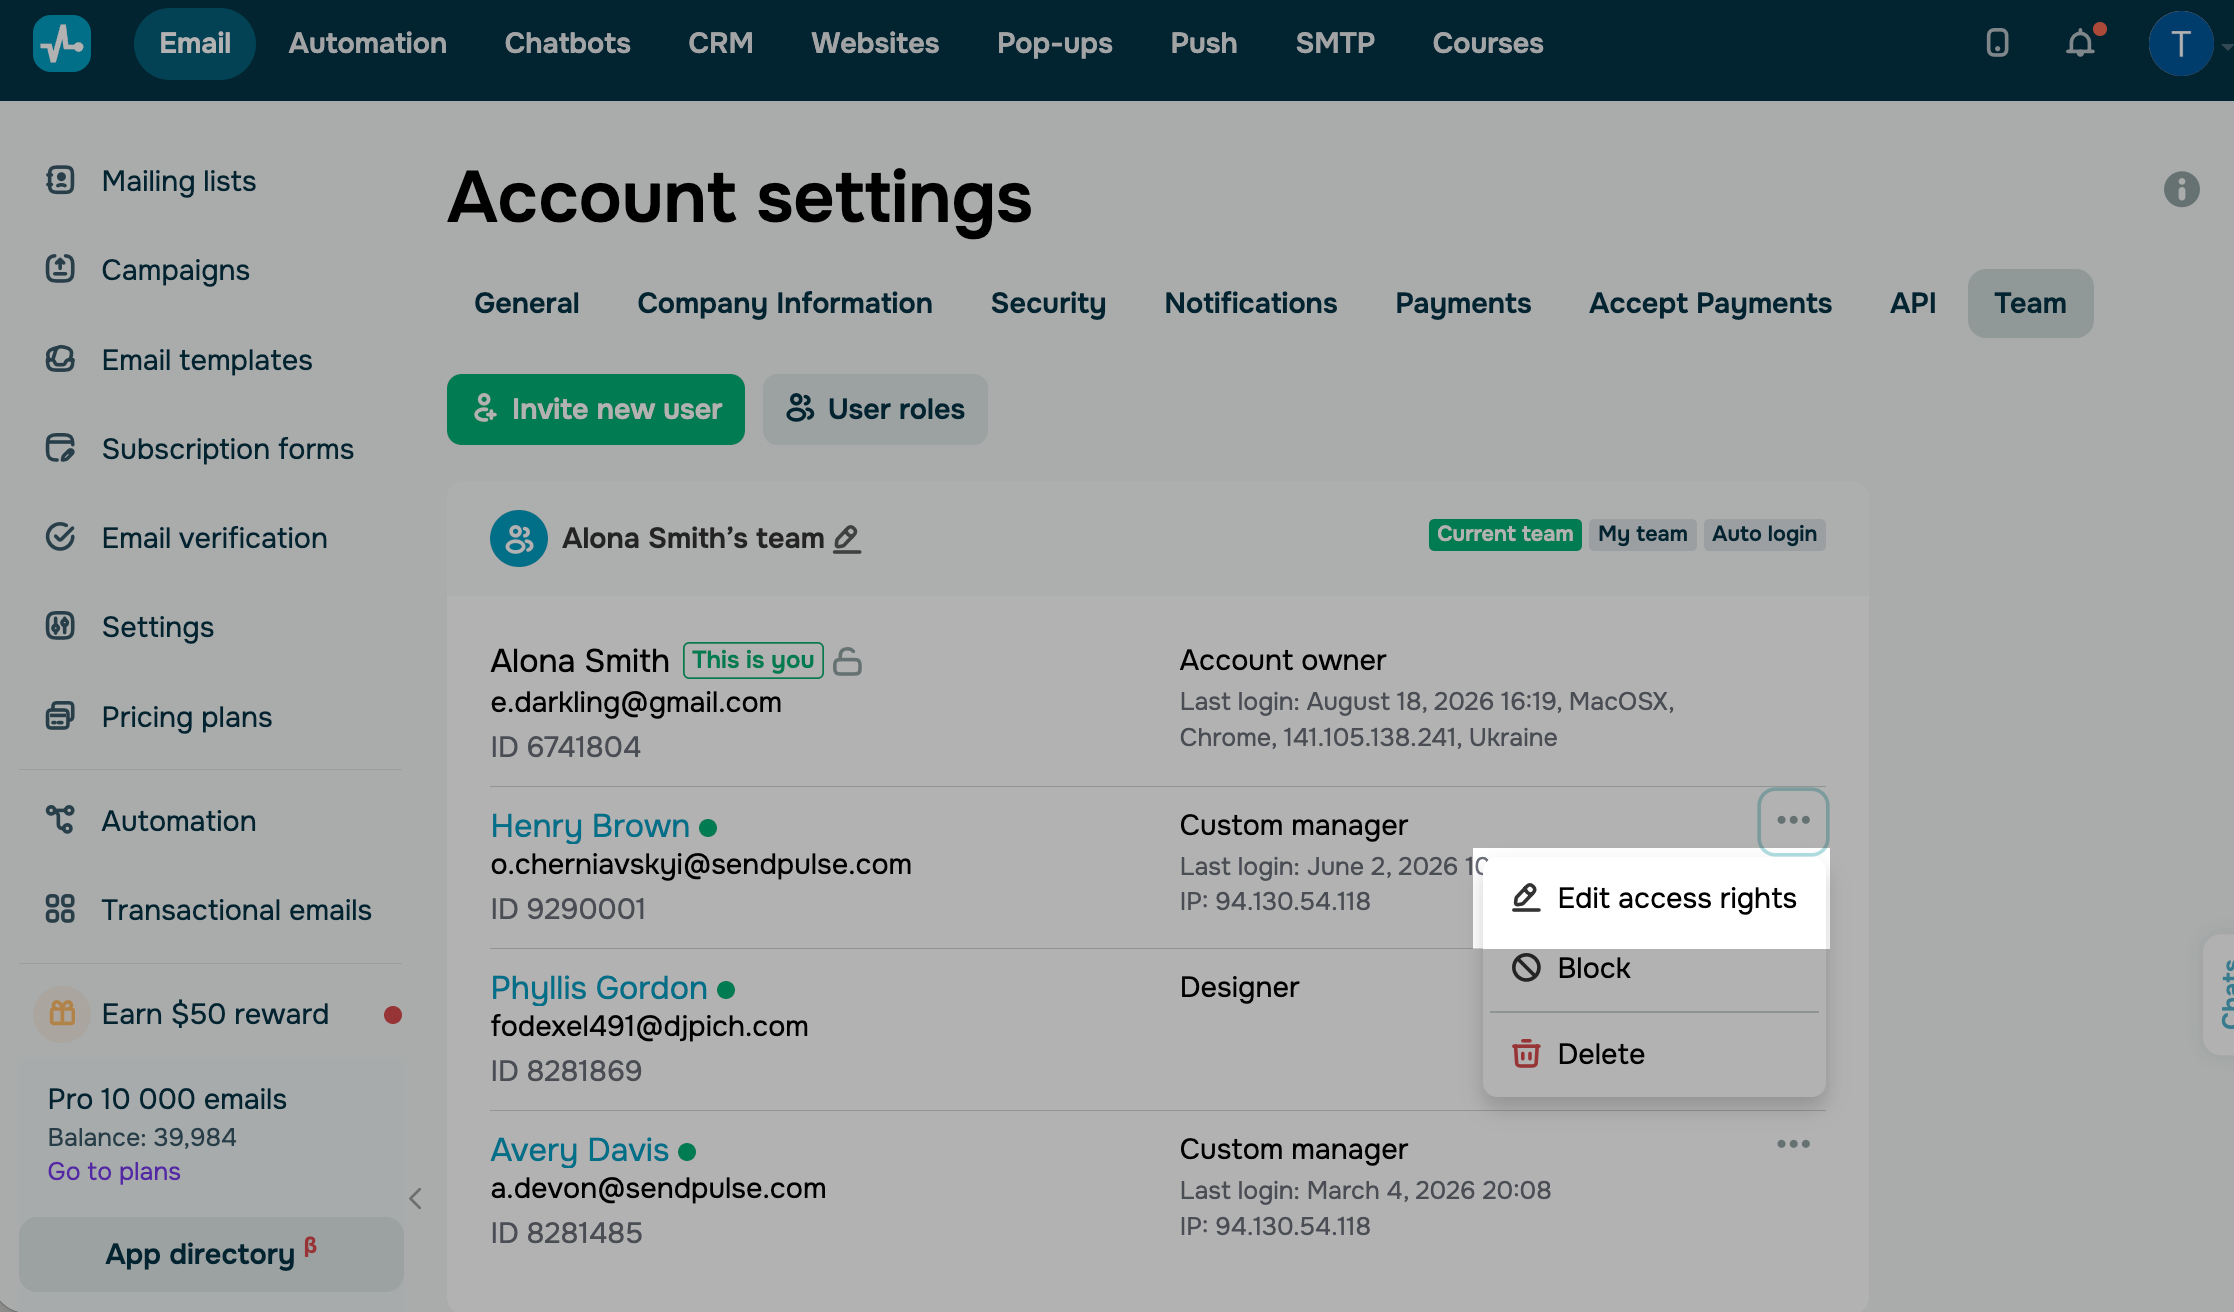
Task: Open the Push top menu
Action: point(1204,43)
